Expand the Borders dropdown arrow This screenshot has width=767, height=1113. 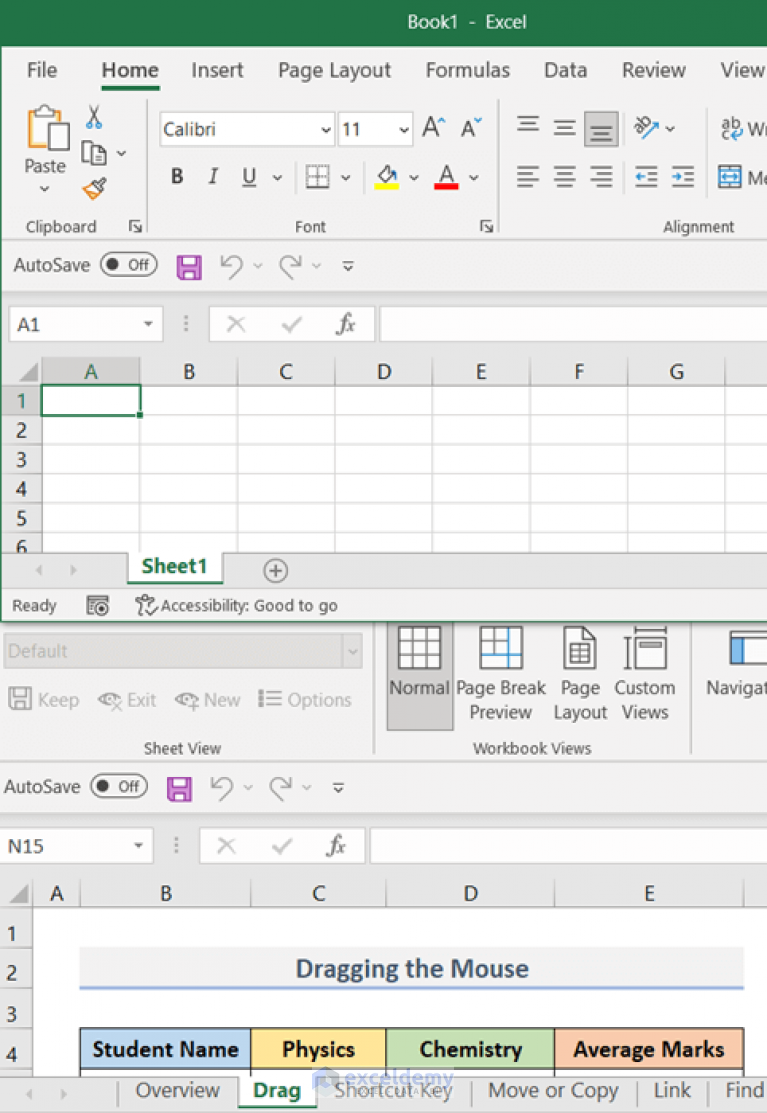(x=346, y=177)
